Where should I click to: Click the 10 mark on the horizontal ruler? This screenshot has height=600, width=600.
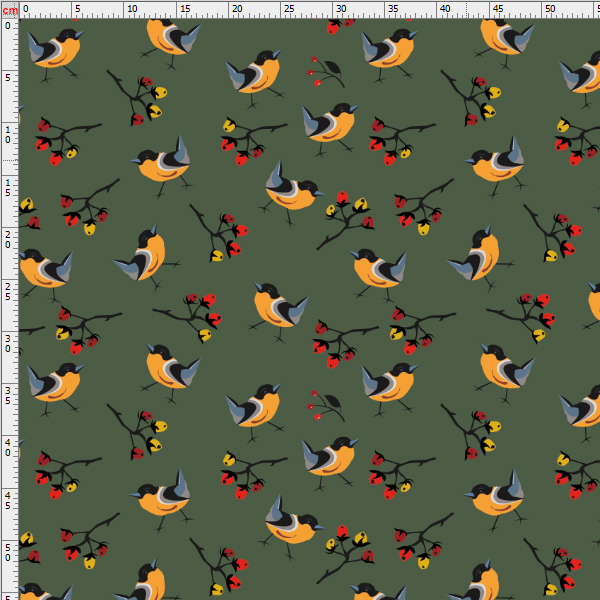point(132,8)
